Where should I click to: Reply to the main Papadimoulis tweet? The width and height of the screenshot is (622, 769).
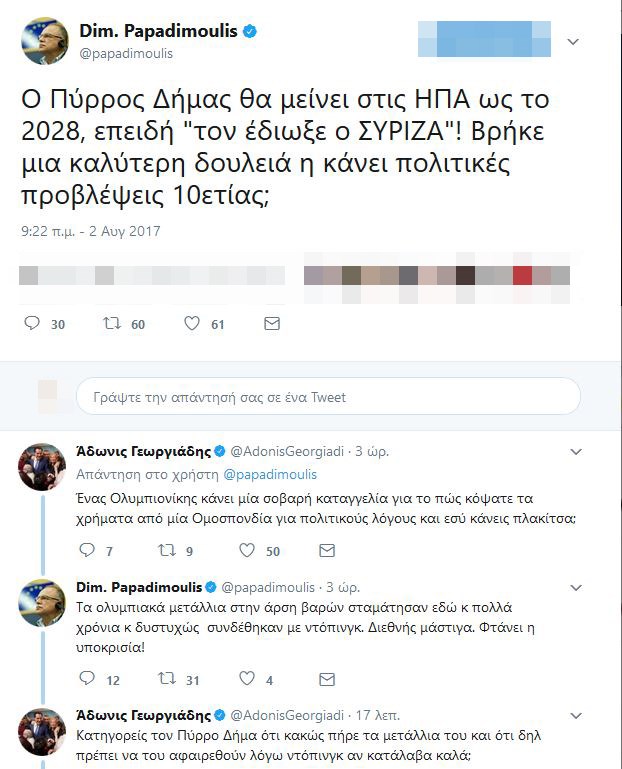click(32, 324)
